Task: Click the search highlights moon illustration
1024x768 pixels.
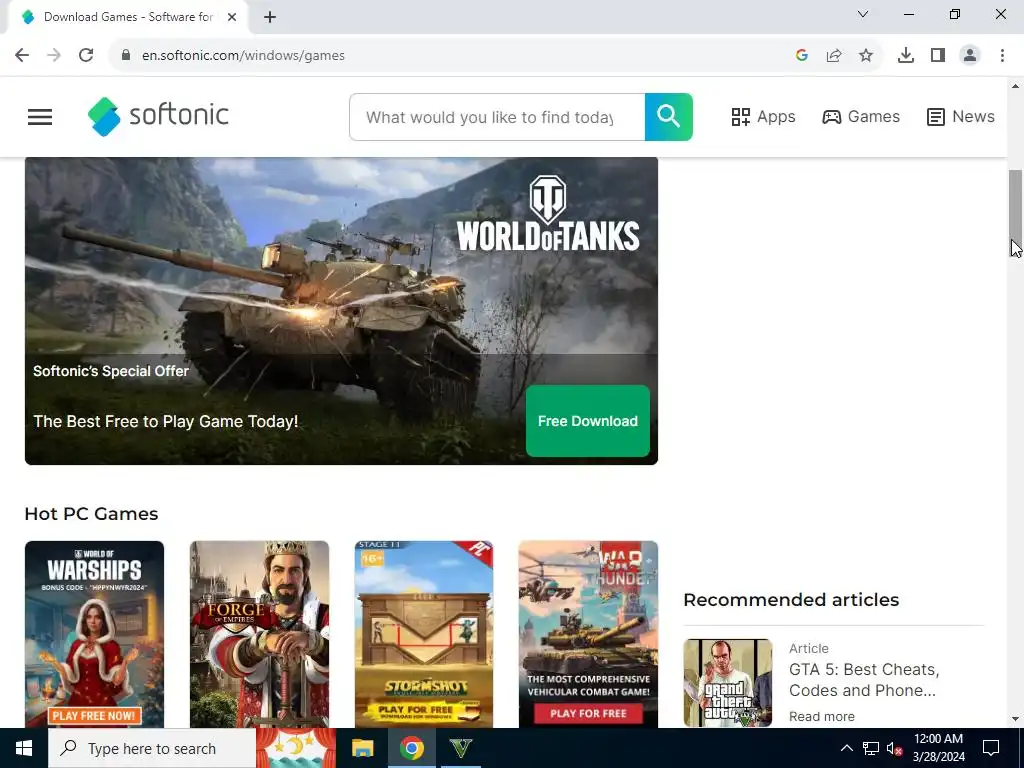Action: point(296,748)
